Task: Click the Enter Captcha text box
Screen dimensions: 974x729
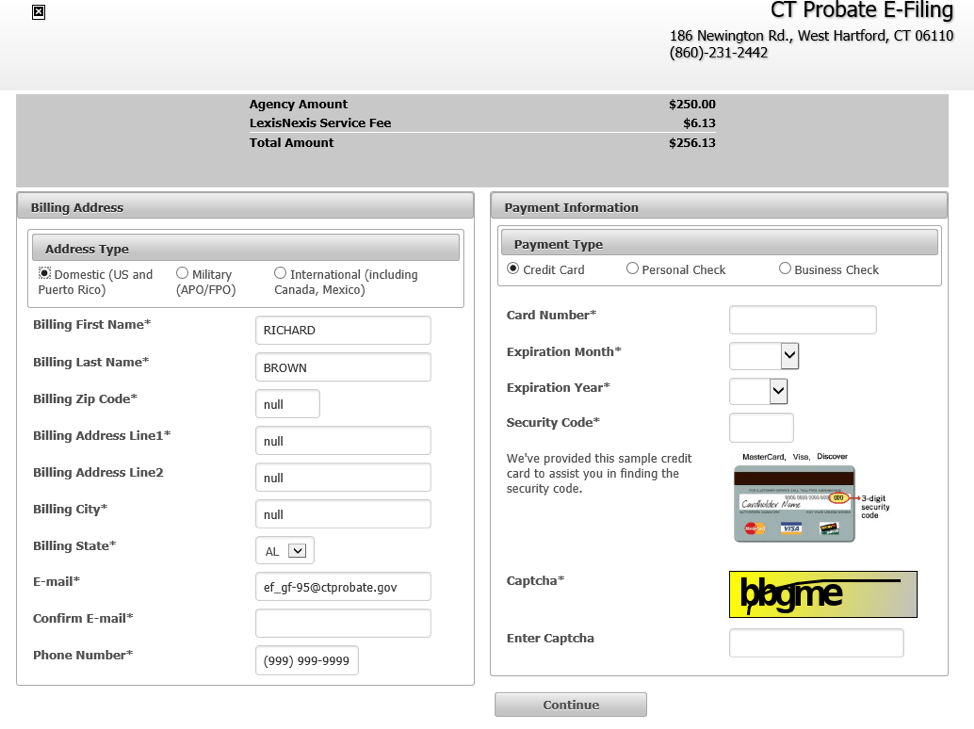Action: [x=816, y=643]
